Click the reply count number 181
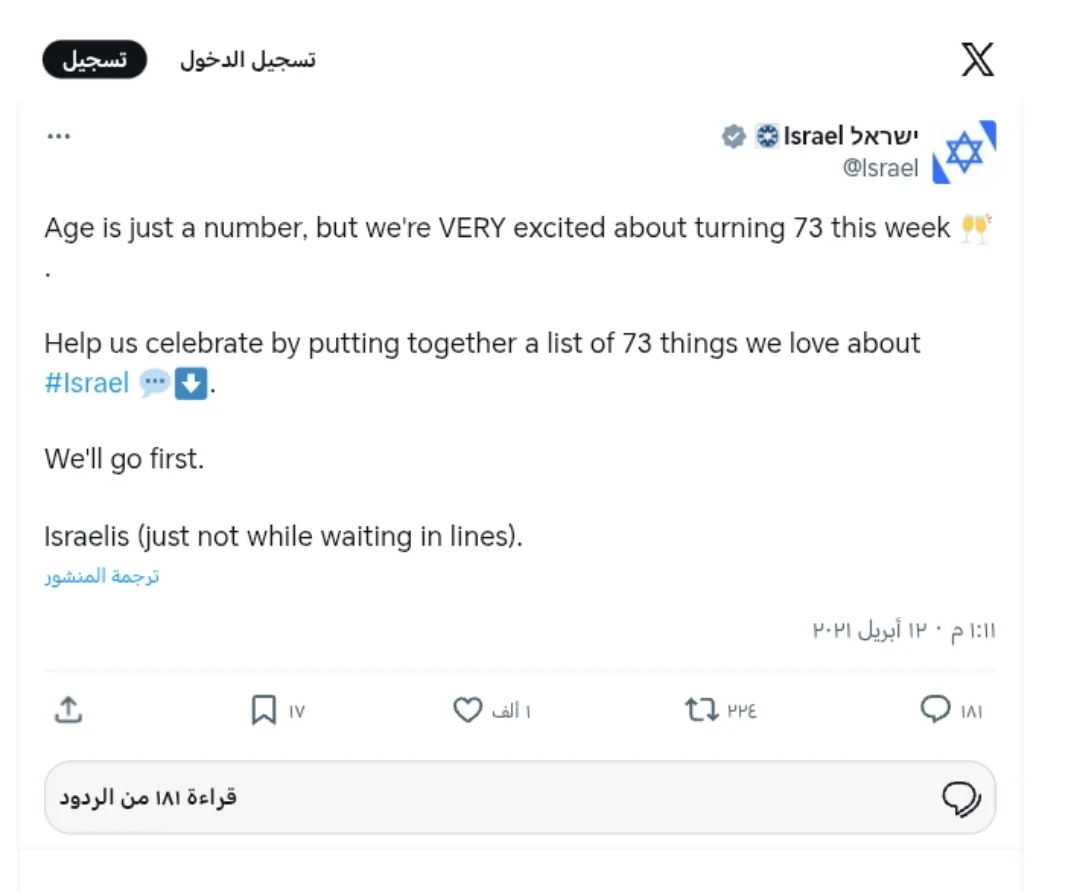This screenshot has width=1080, height=891. 971,712
